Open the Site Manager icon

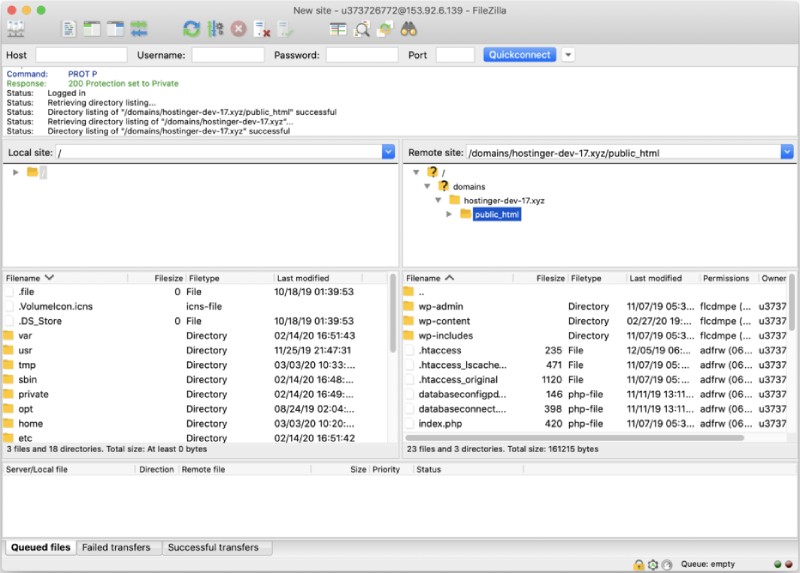point(15,29)
